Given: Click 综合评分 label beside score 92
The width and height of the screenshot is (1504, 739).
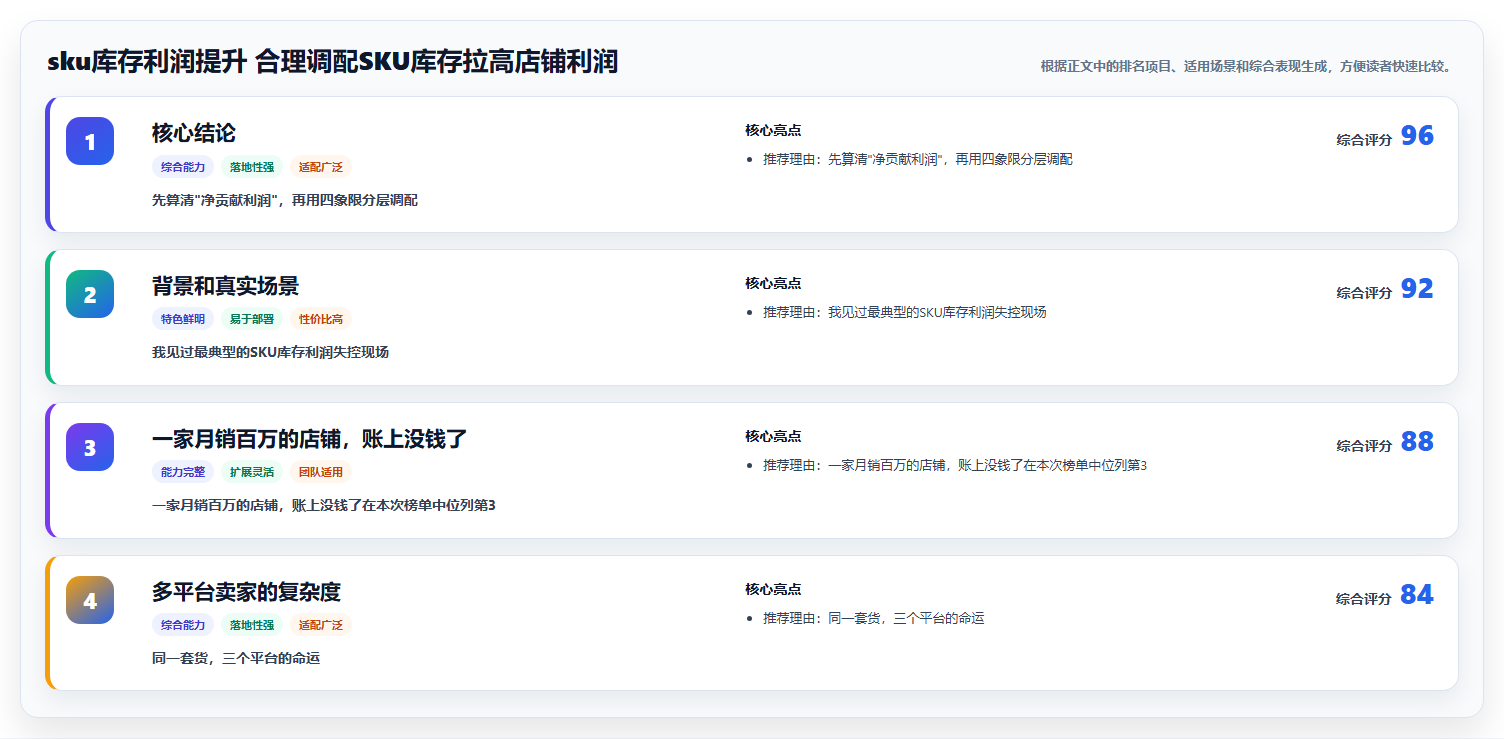Looking at the screenshot, I should coord(1364,293).
